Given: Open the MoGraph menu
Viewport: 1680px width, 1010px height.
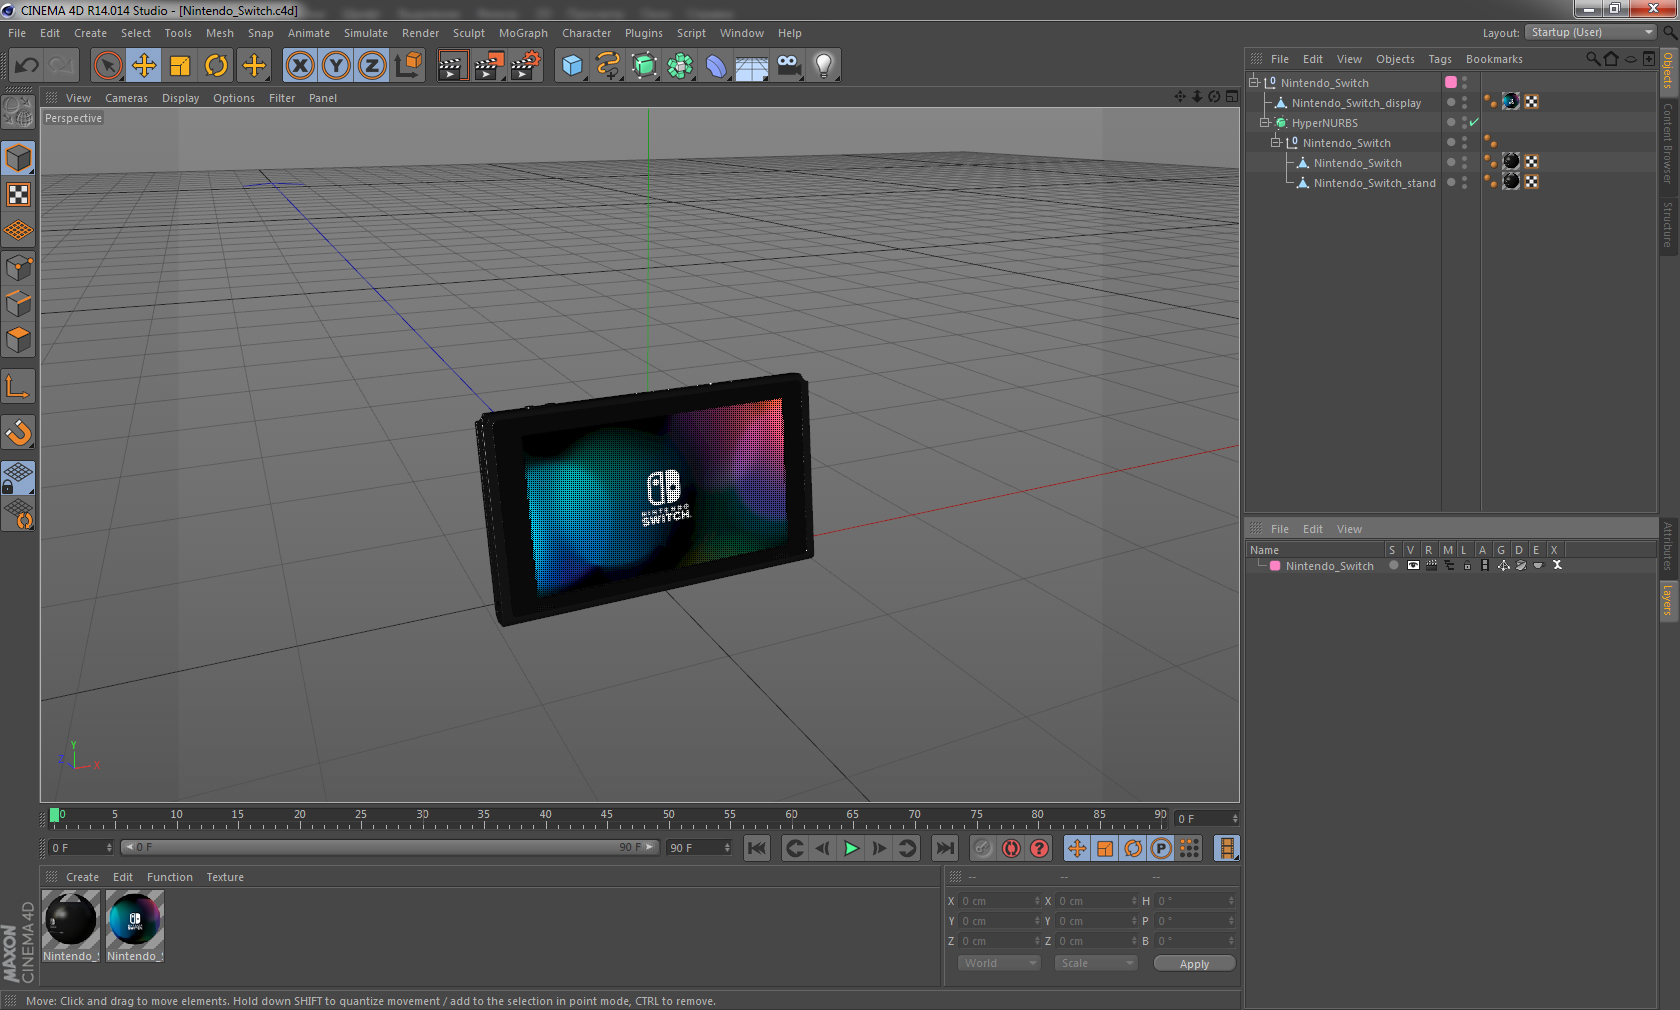Looking at the screenshot, I should 523,33.
